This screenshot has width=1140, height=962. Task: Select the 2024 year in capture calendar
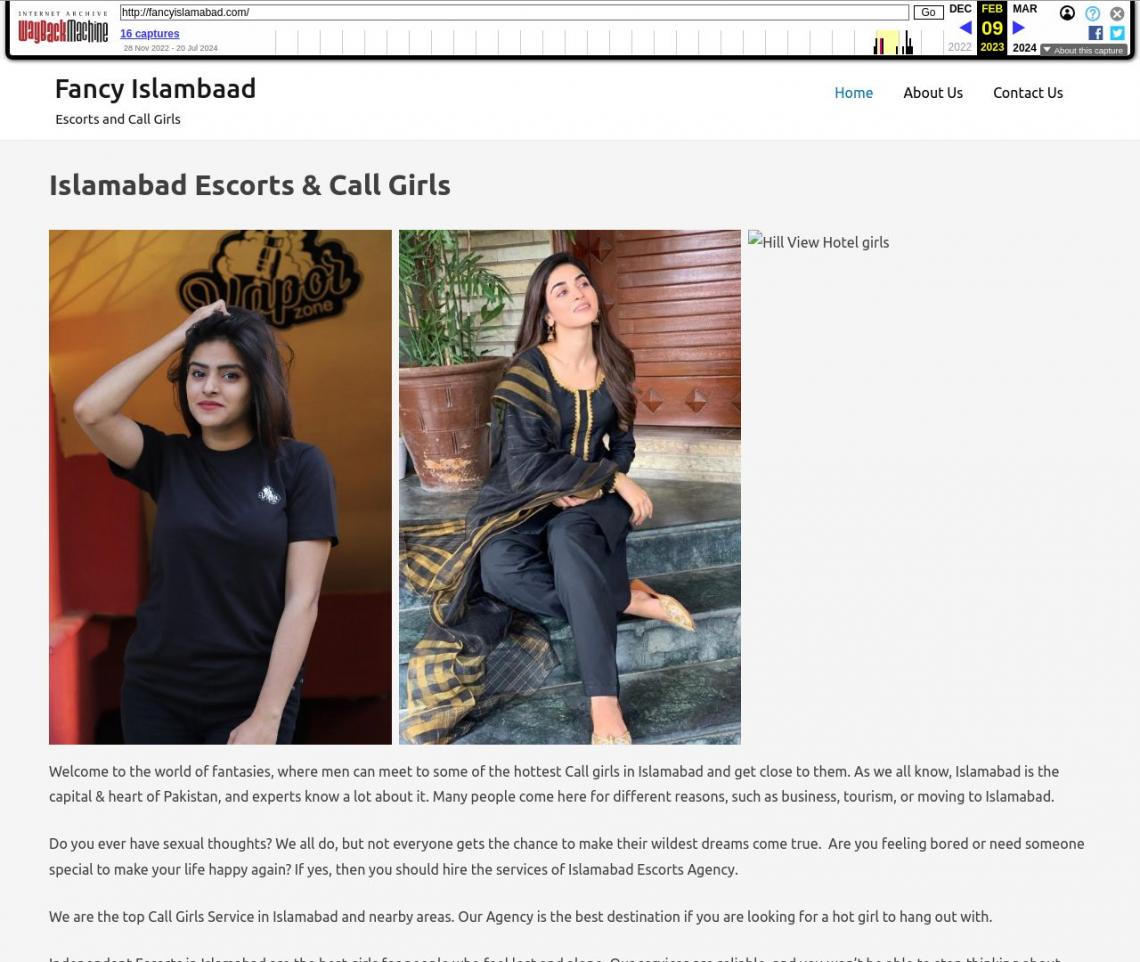coord(1024,47)
